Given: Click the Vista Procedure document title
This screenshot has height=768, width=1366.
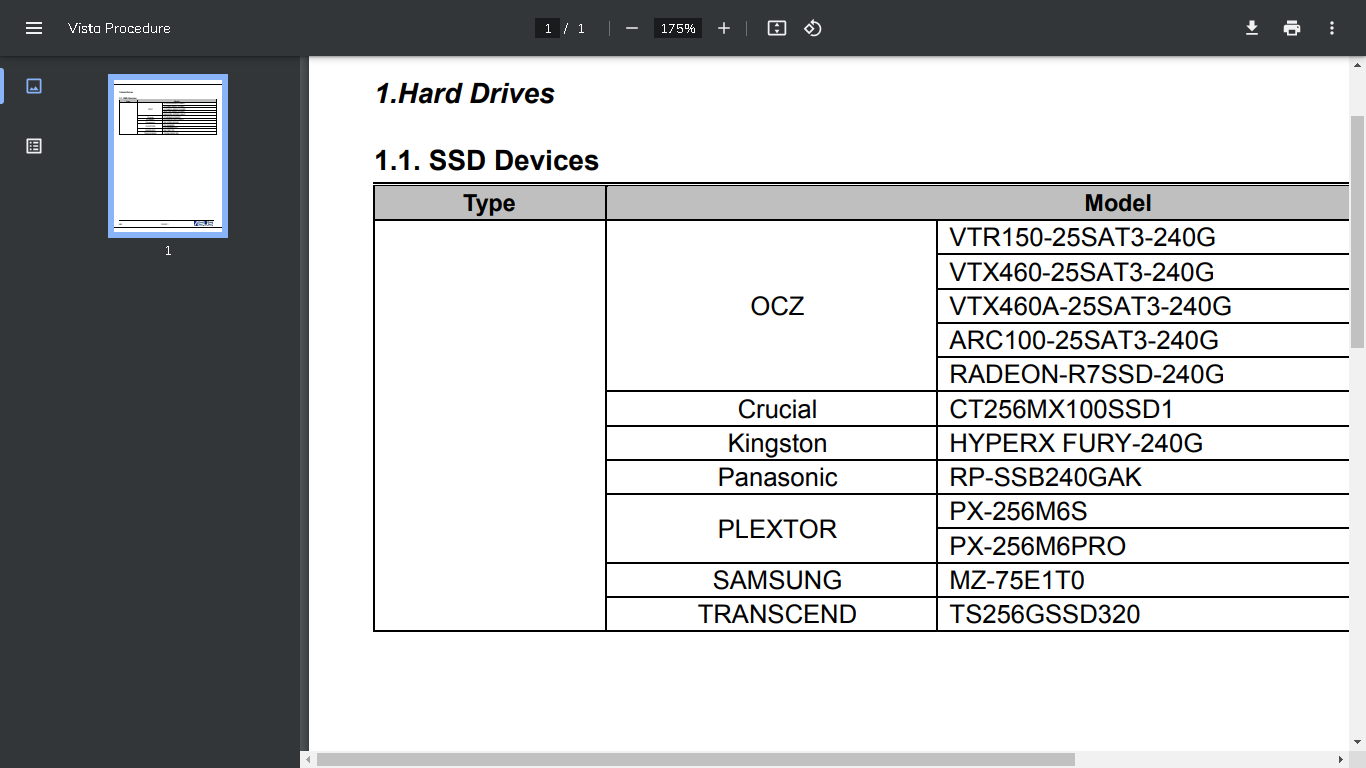Looking at the screenshot, I should pos(119,28).
